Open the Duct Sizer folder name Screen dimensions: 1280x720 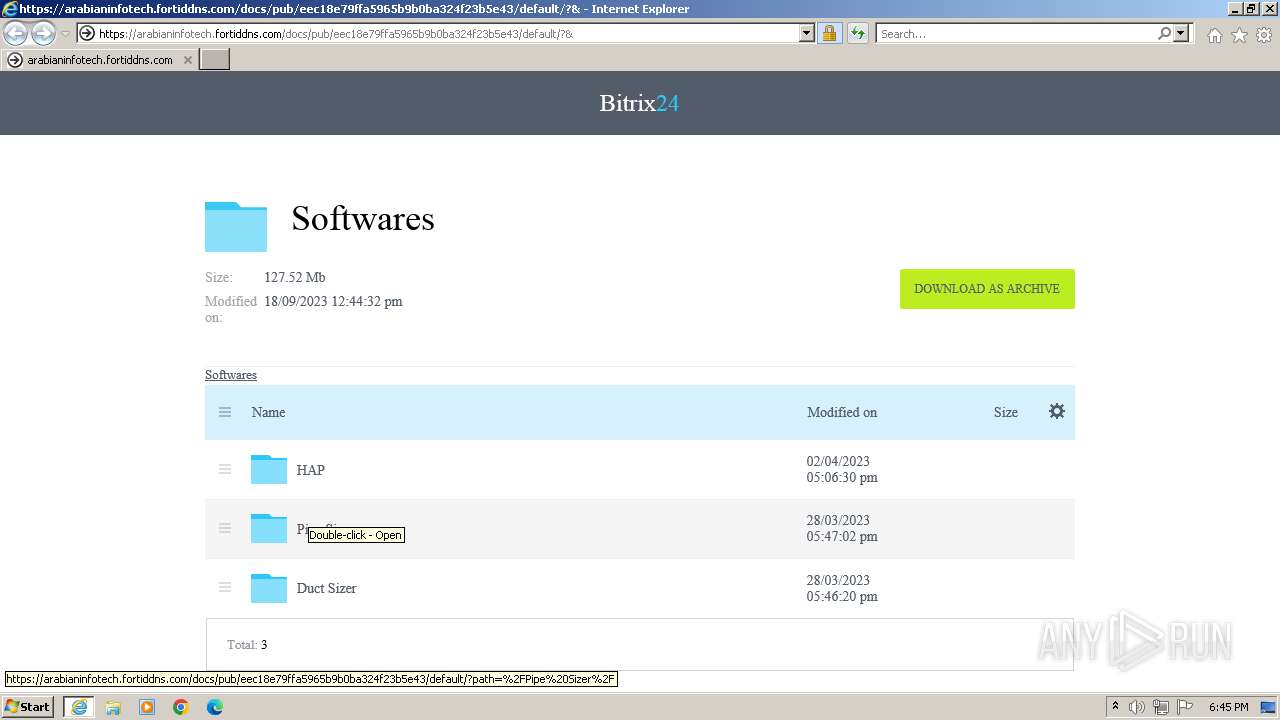click(326, 588)
